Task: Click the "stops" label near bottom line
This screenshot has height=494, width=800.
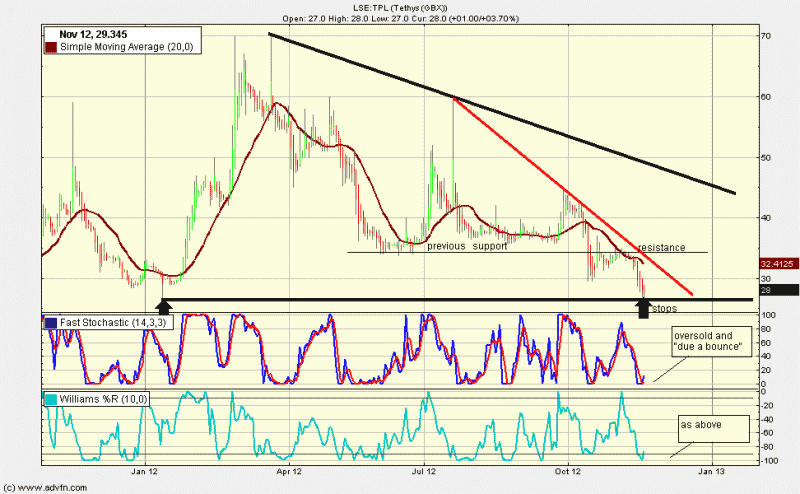Action: click(x=665, y=309)
